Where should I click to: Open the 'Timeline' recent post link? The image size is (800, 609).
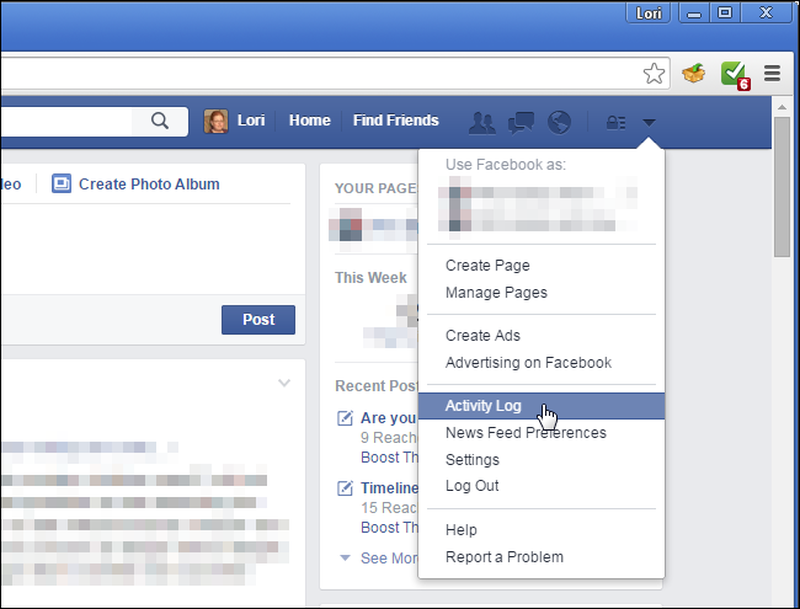pyautogui.click(x=389, y=488)
